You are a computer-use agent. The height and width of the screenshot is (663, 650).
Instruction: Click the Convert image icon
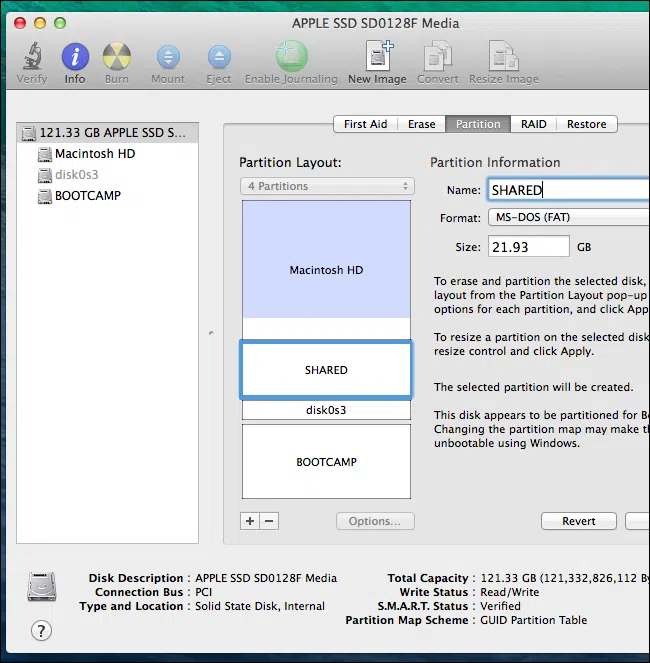coord(437,58)
